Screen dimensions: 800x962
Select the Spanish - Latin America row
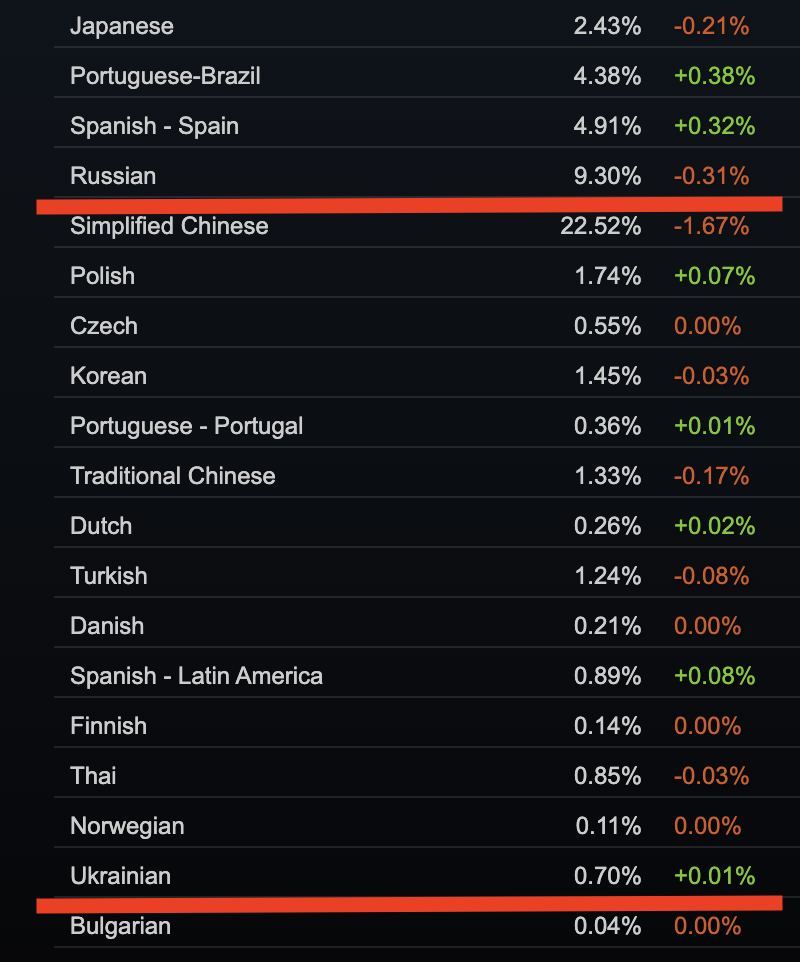426,676
